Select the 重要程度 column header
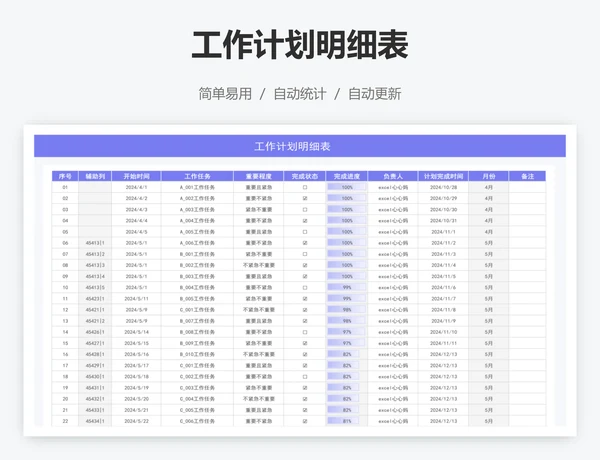600x460 pixels. tap(259, 176)
